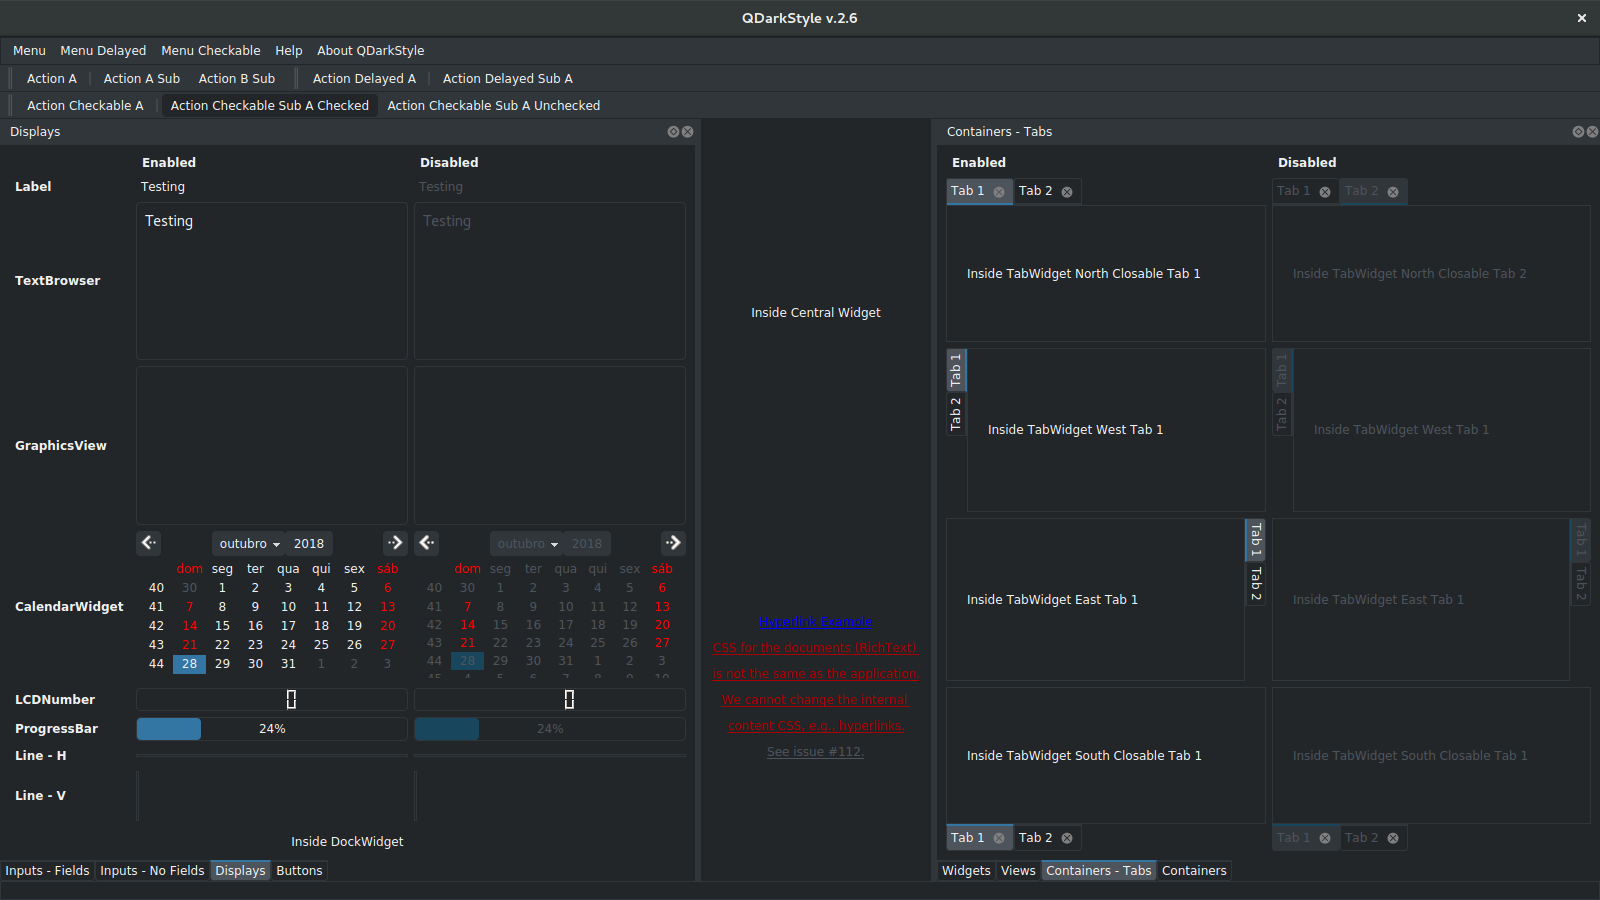
Task: Click Action Delayed Sub A toolbar button
Action: tap(508, 79)
